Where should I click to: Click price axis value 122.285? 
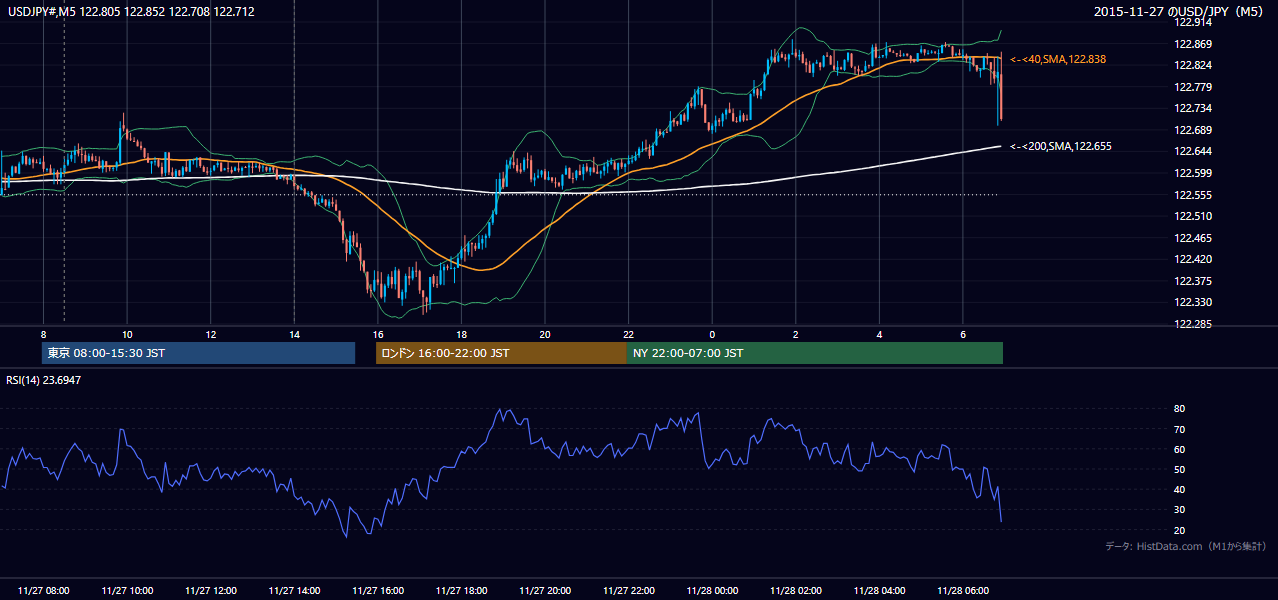[x=1194, y=324]
